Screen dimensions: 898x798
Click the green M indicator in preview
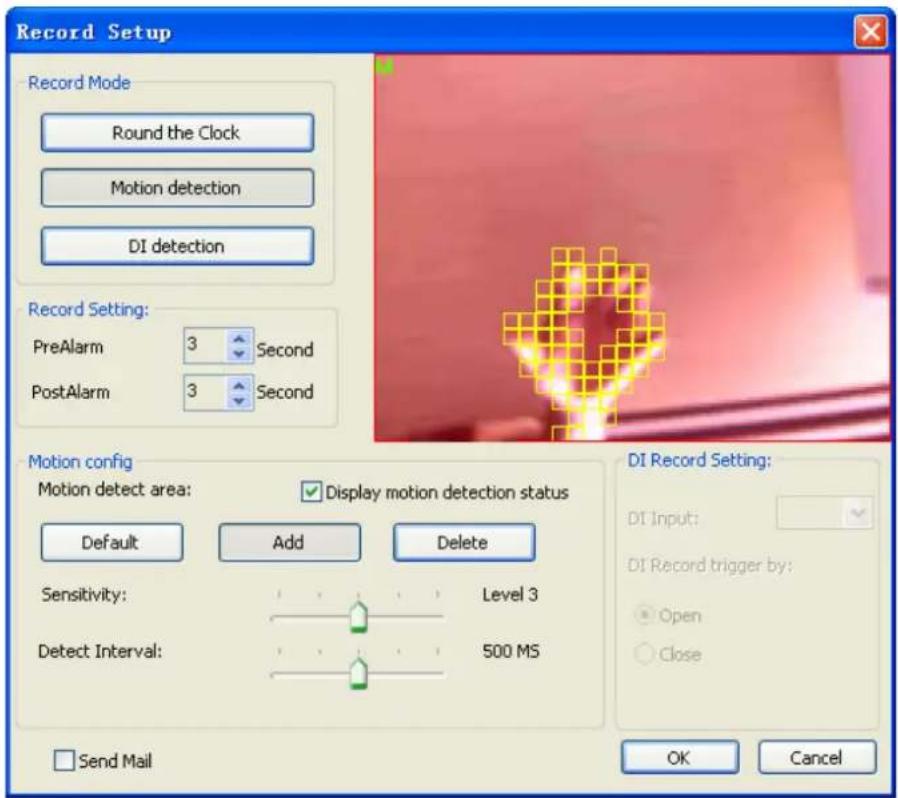coord(385,67)
